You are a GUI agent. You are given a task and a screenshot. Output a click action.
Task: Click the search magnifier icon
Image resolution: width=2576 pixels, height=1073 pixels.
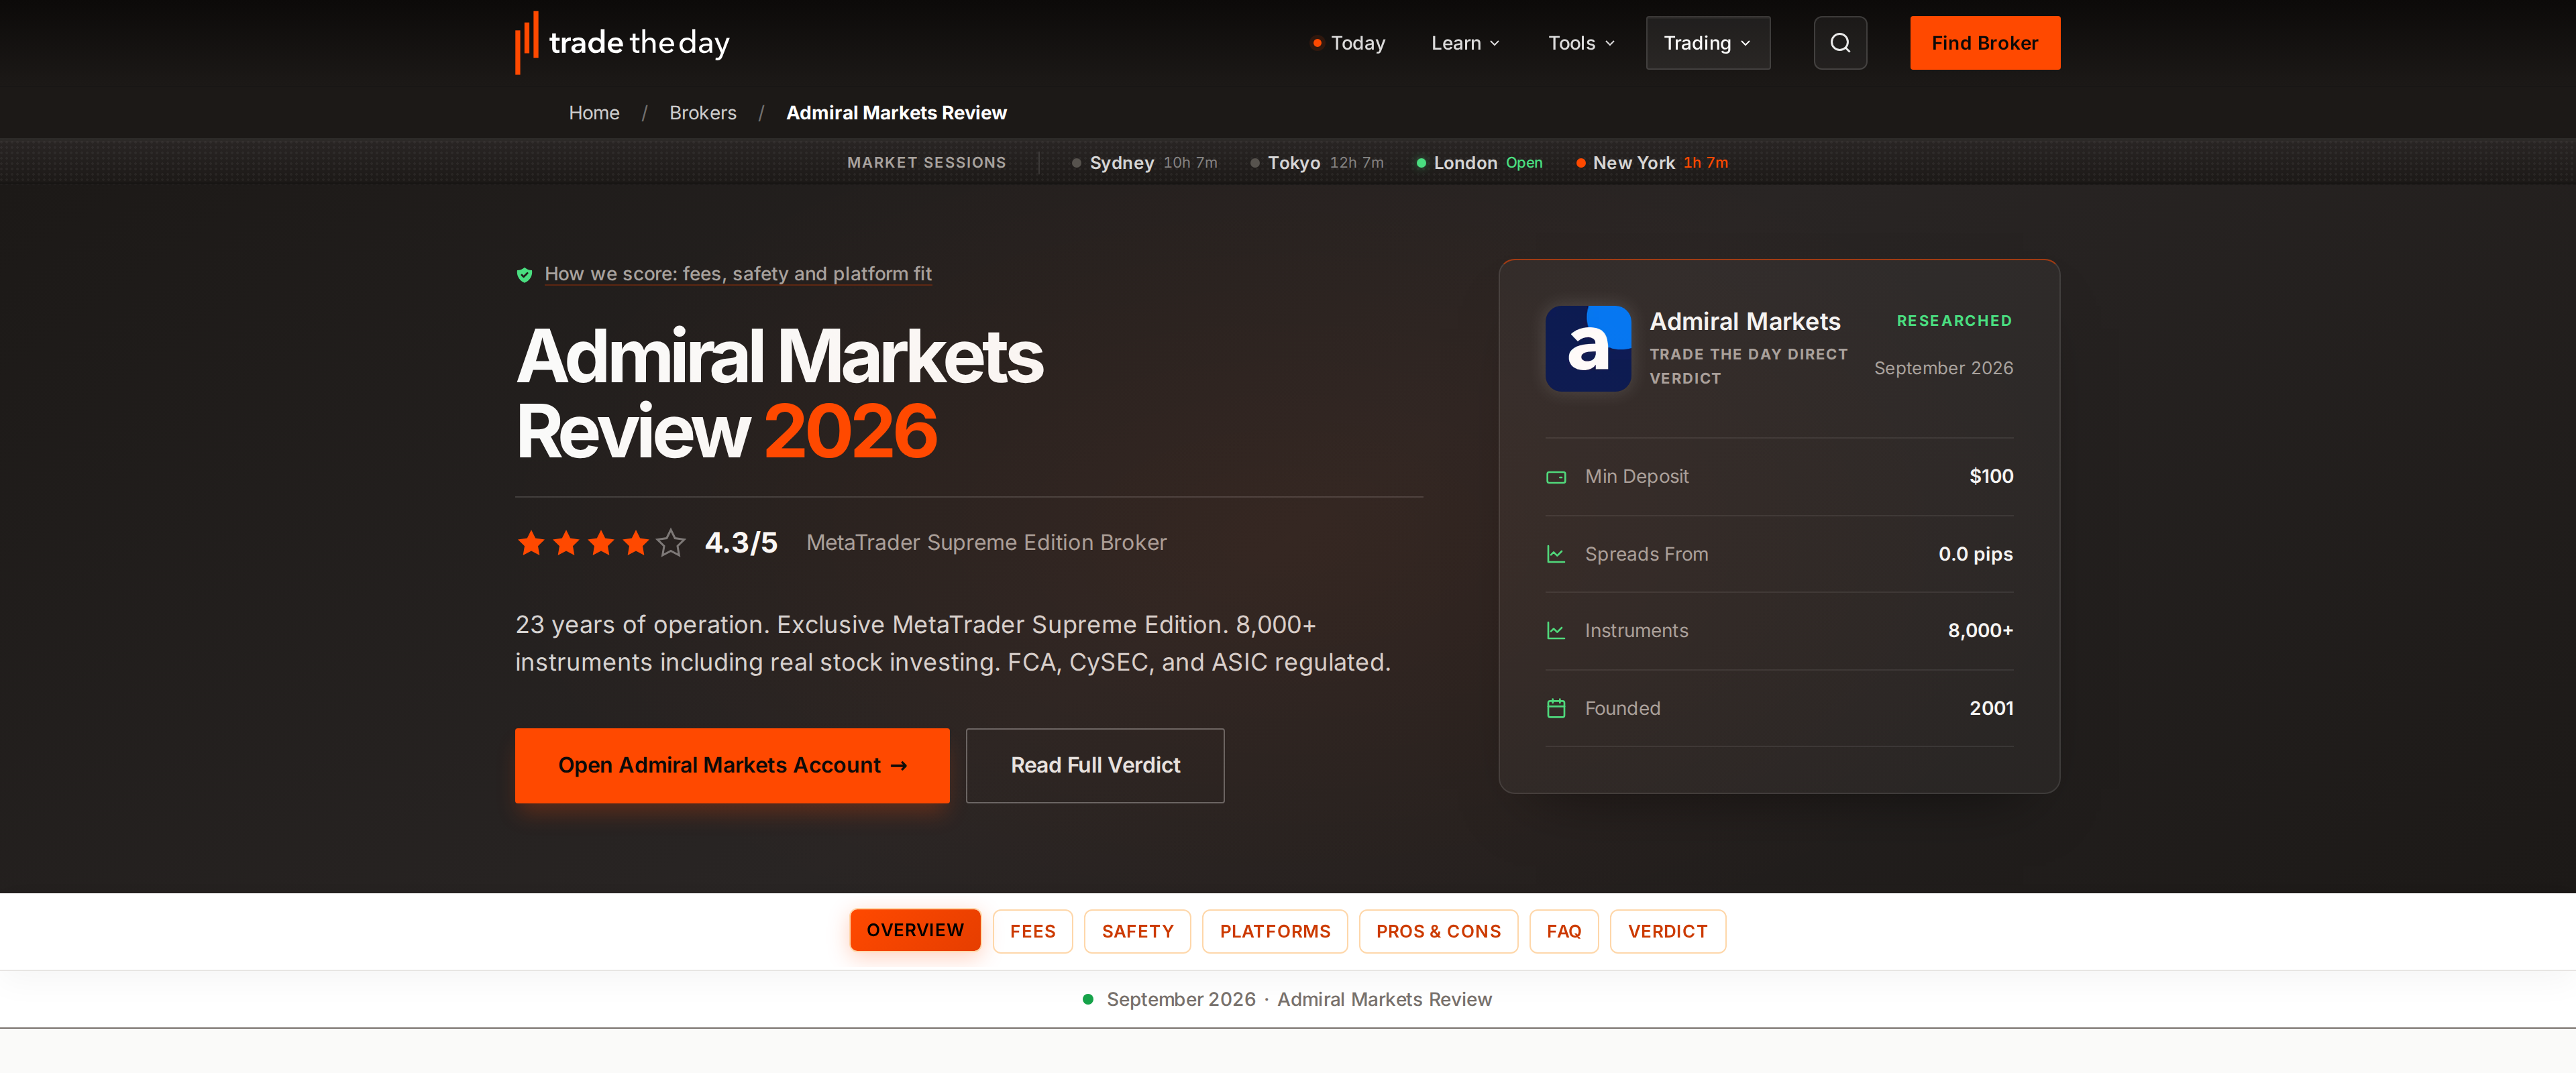pyautogui.click(x=1840, y=43)
